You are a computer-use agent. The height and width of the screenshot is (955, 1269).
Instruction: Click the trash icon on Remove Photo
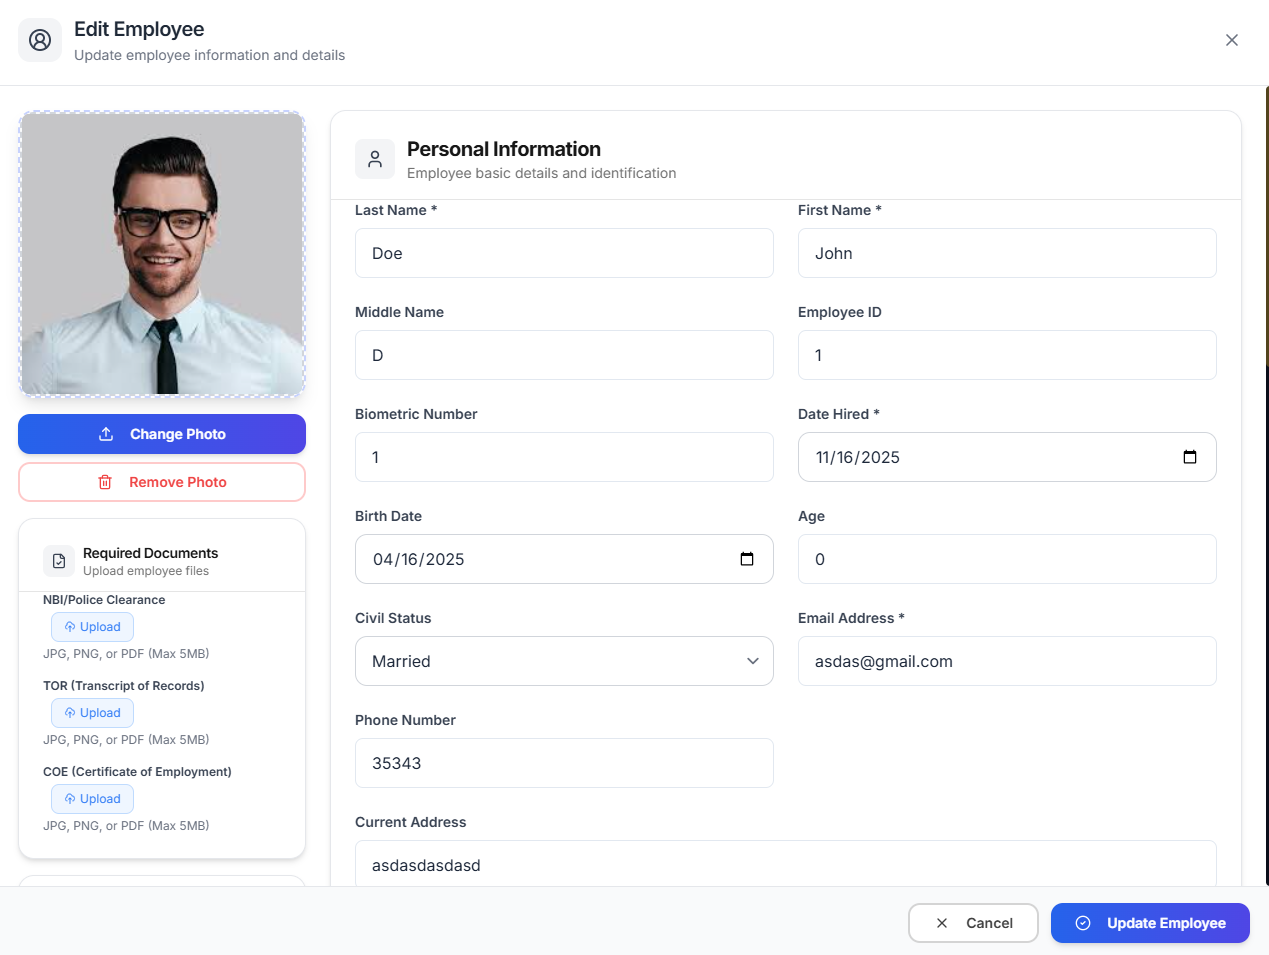(105, 481)
